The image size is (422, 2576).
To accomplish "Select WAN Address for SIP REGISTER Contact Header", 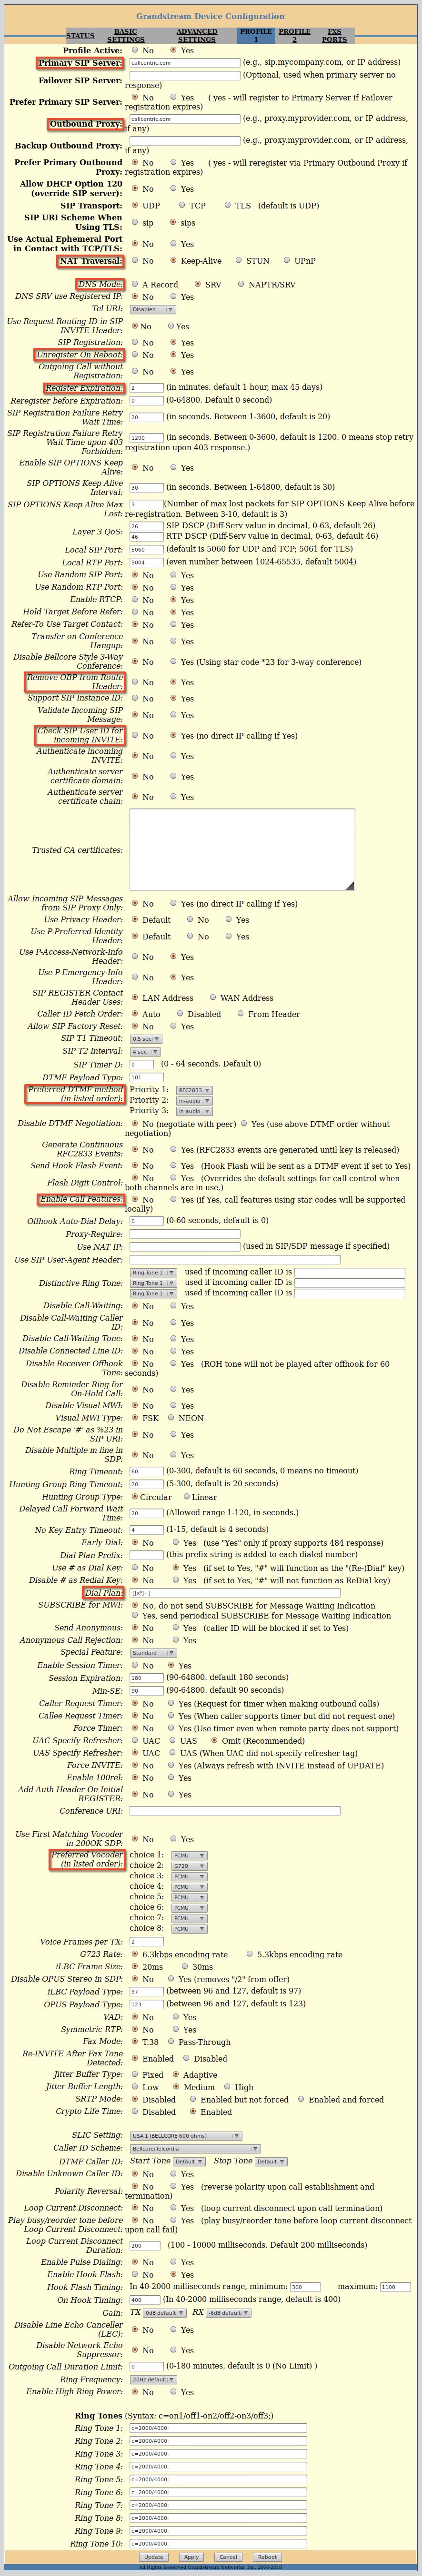I will tap(213, 997).
